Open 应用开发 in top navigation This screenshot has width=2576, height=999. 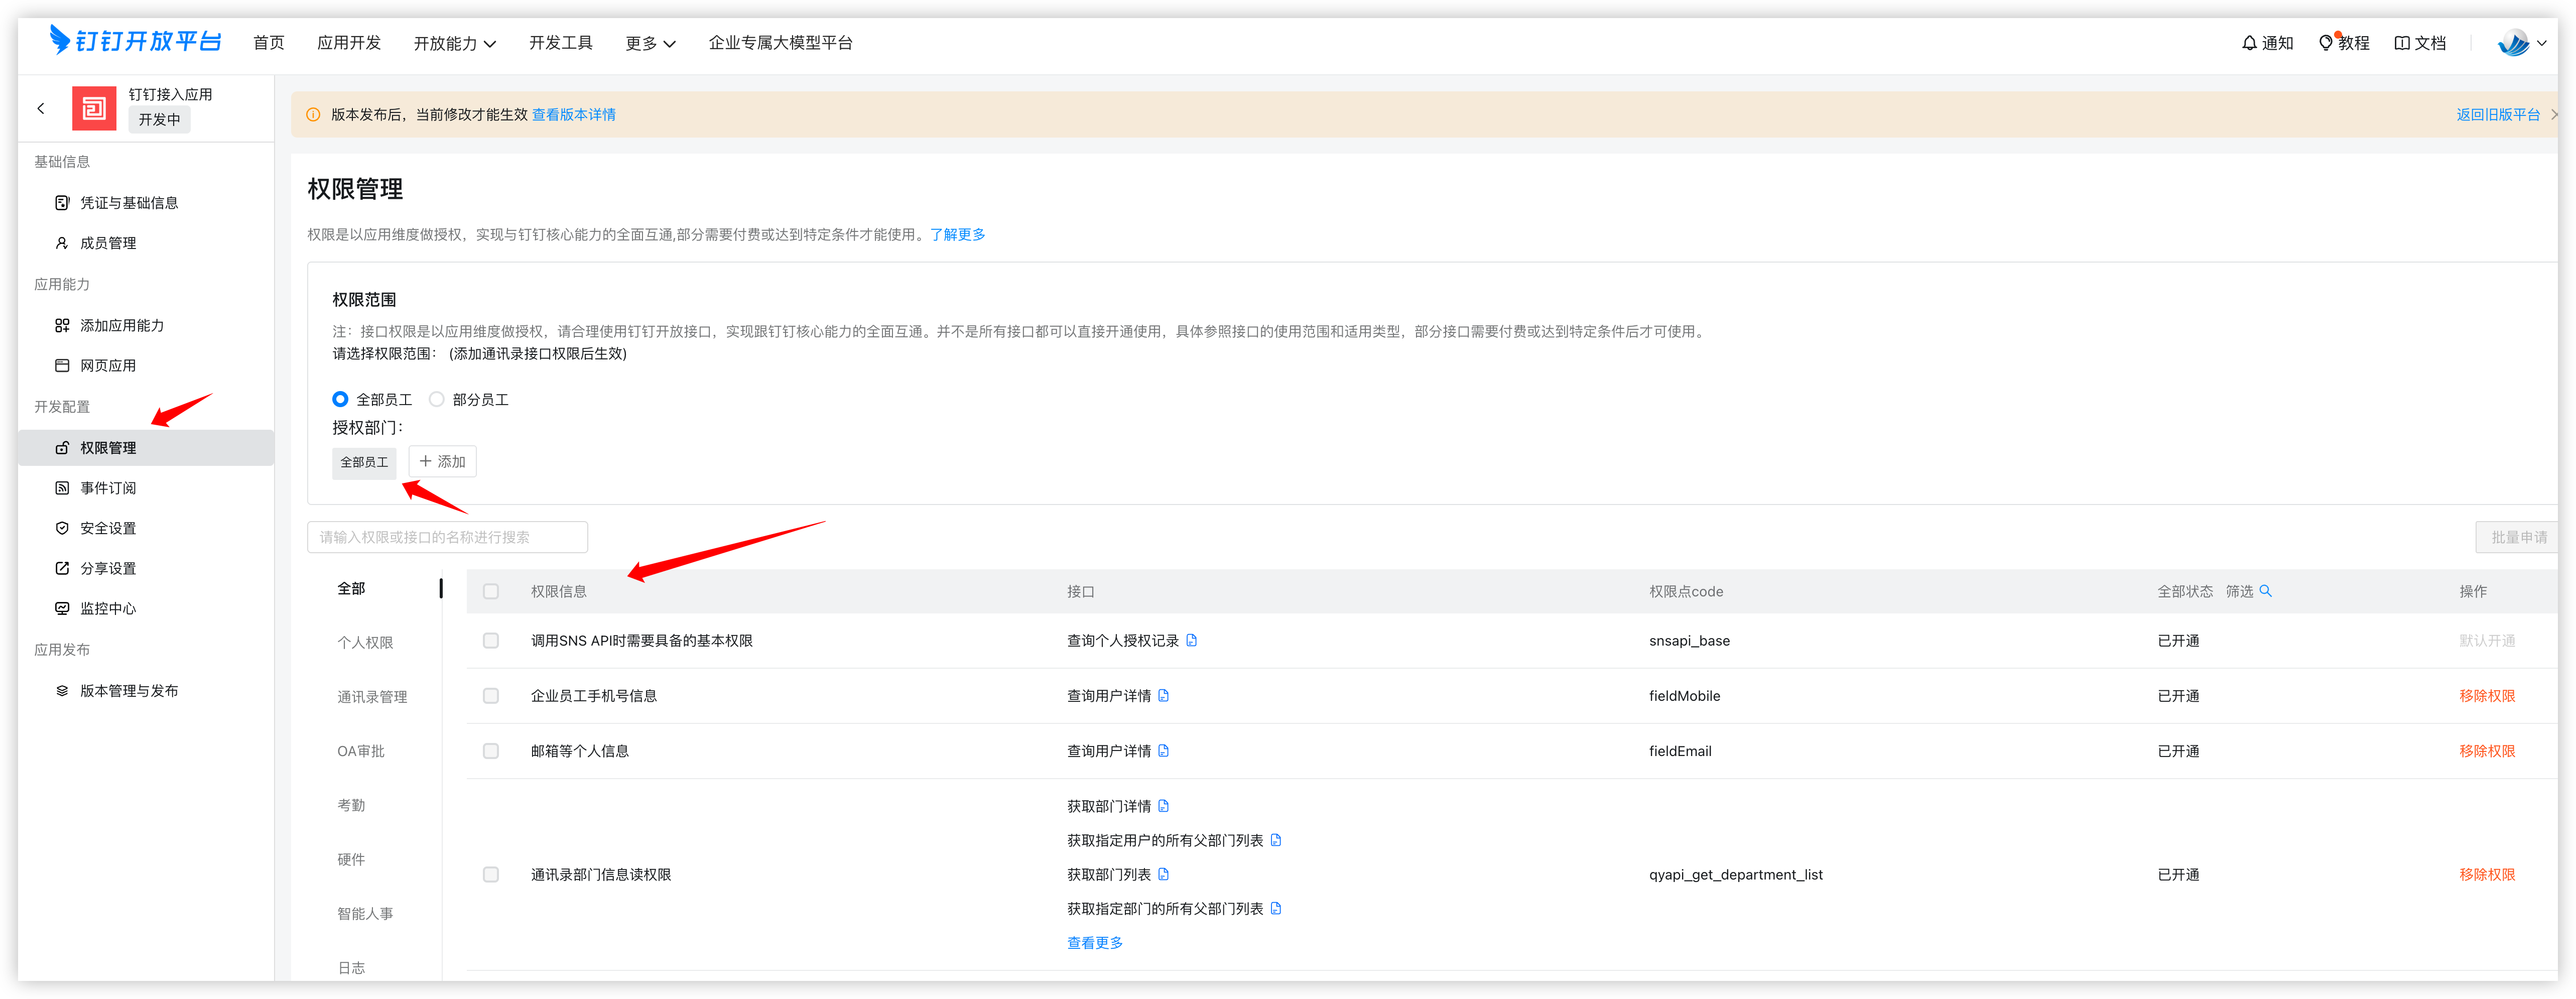click(x=349, y=43)
